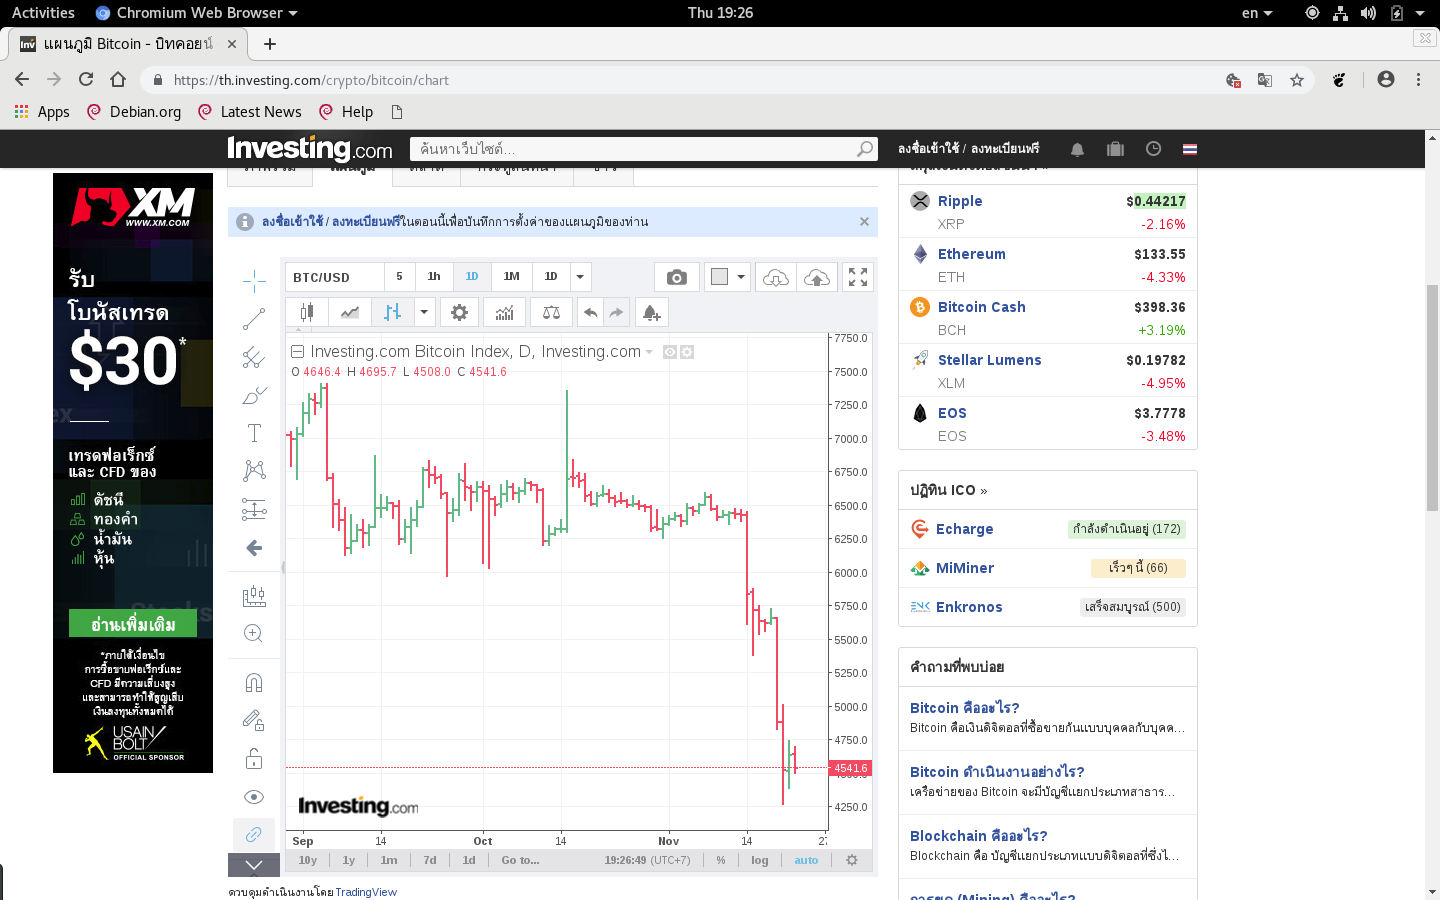Open the language flag selector

click(1190, 149)
